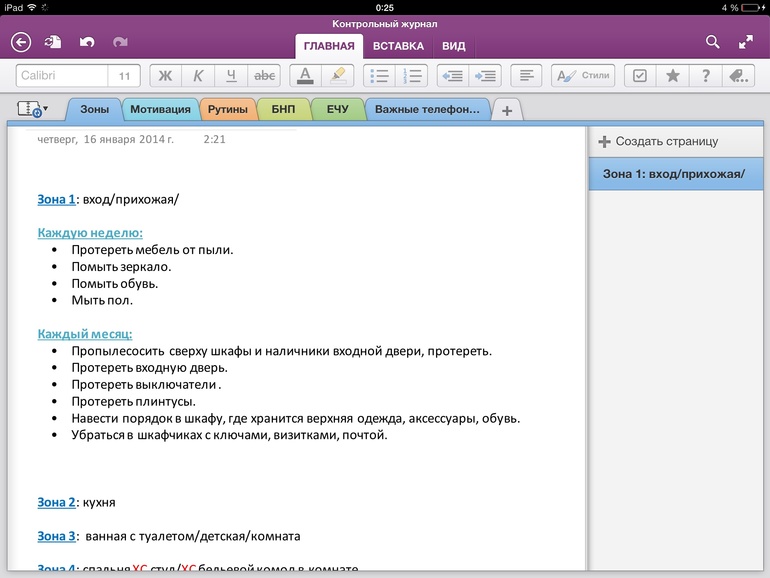Place cursor in Навести порядок в шкафу line

[296, 418]
